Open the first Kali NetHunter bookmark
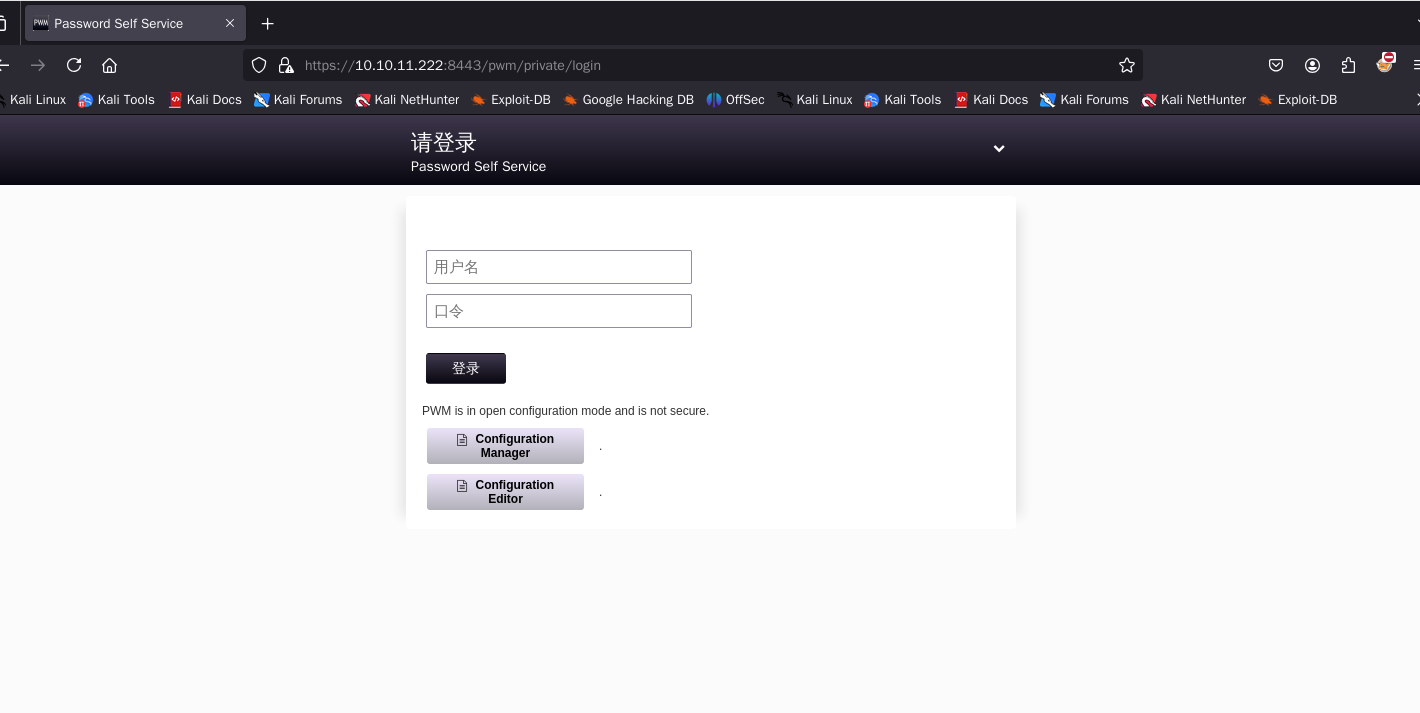 click(407, 99)
